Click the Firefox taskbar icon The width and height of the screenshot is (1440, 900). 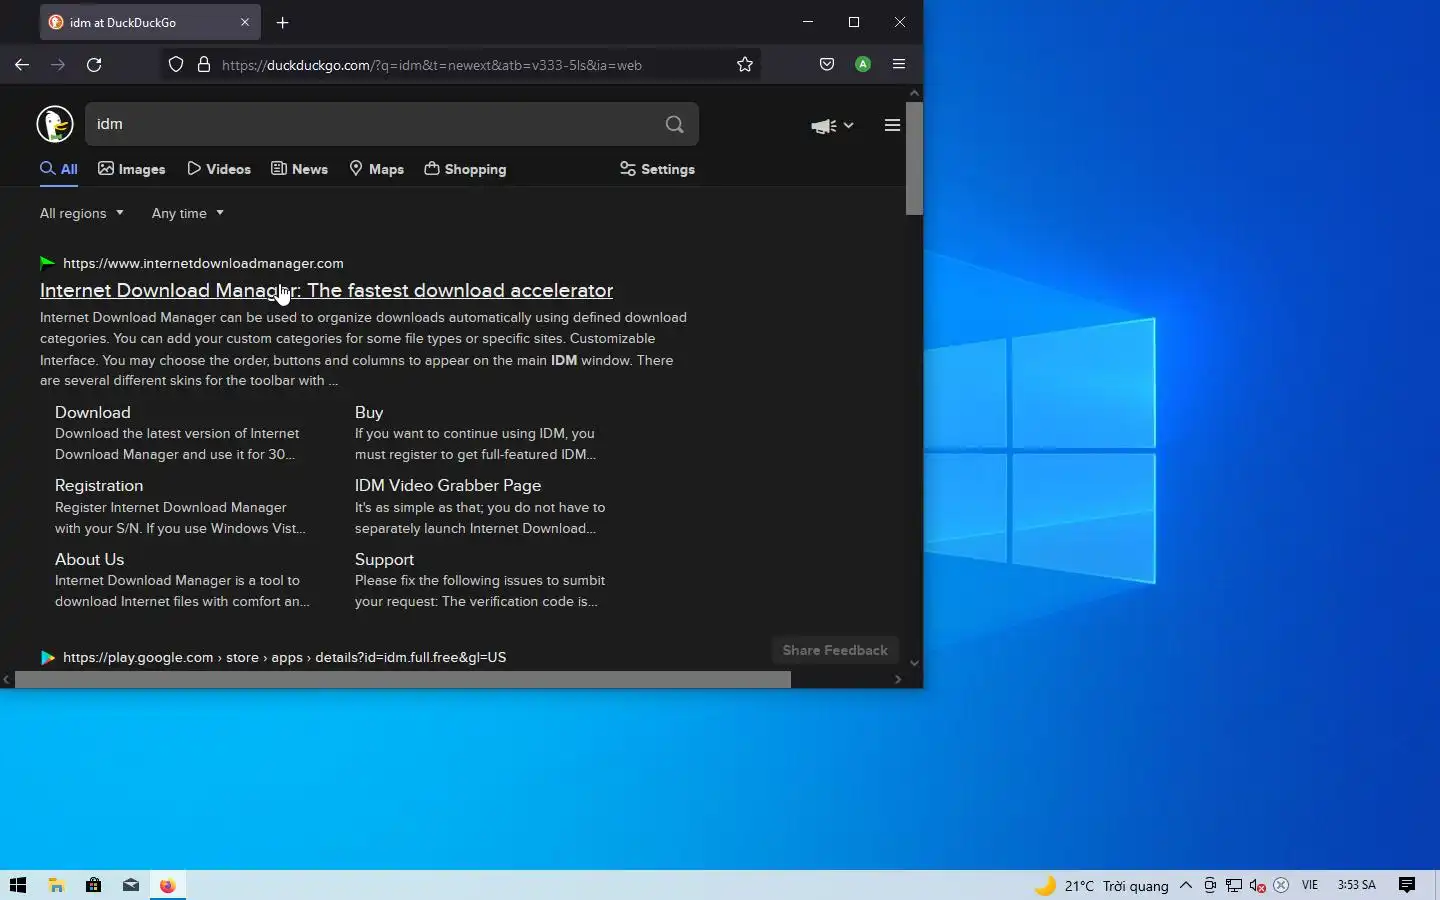click(167, 885)
